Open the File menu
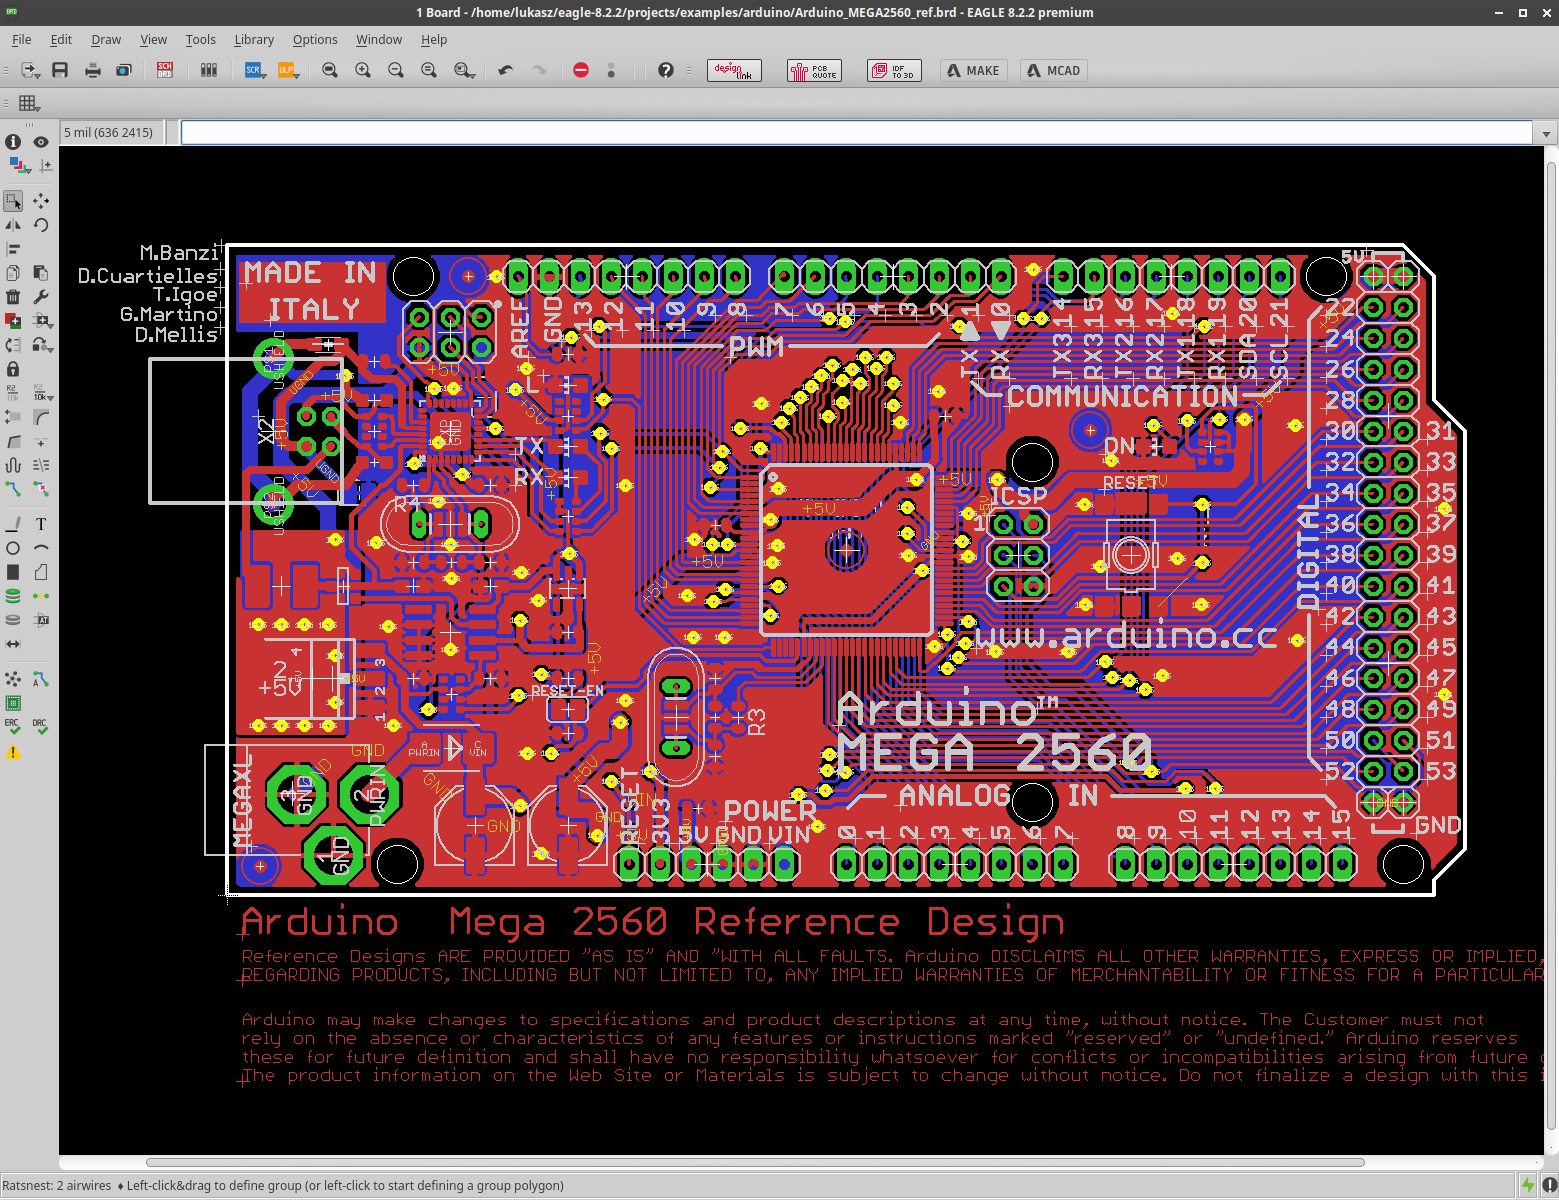Viewport: 1559px width, 1200px height. (x=22, y=40)
